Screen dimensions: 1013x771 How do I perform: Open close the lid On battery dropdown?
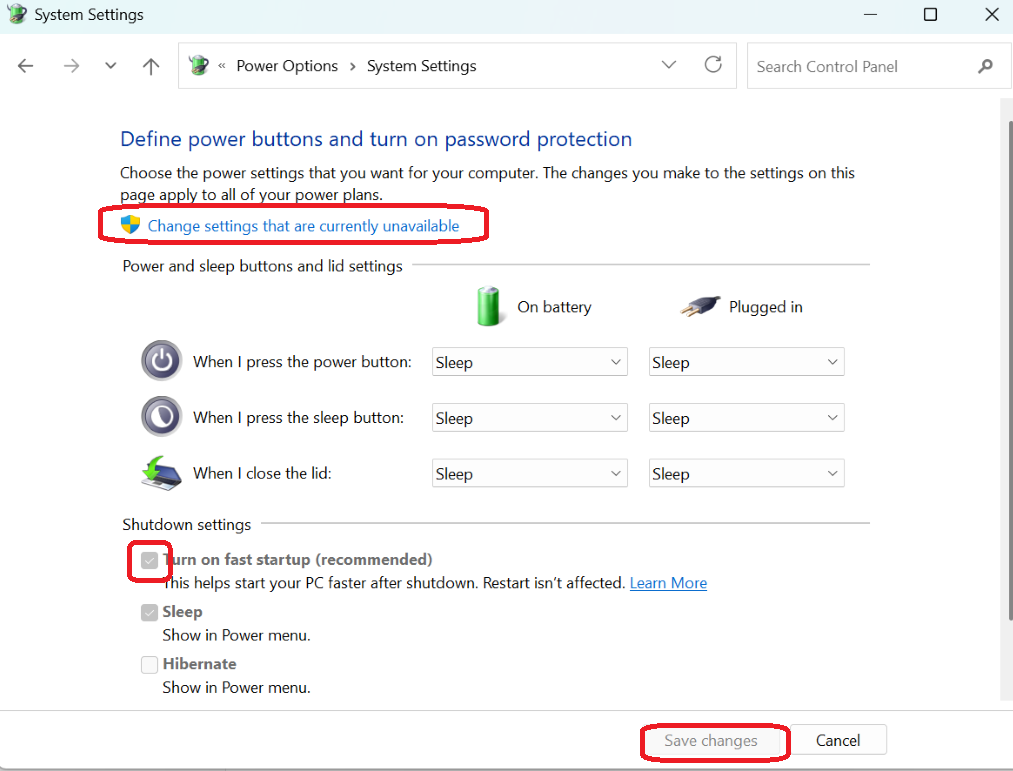point(530,474)
